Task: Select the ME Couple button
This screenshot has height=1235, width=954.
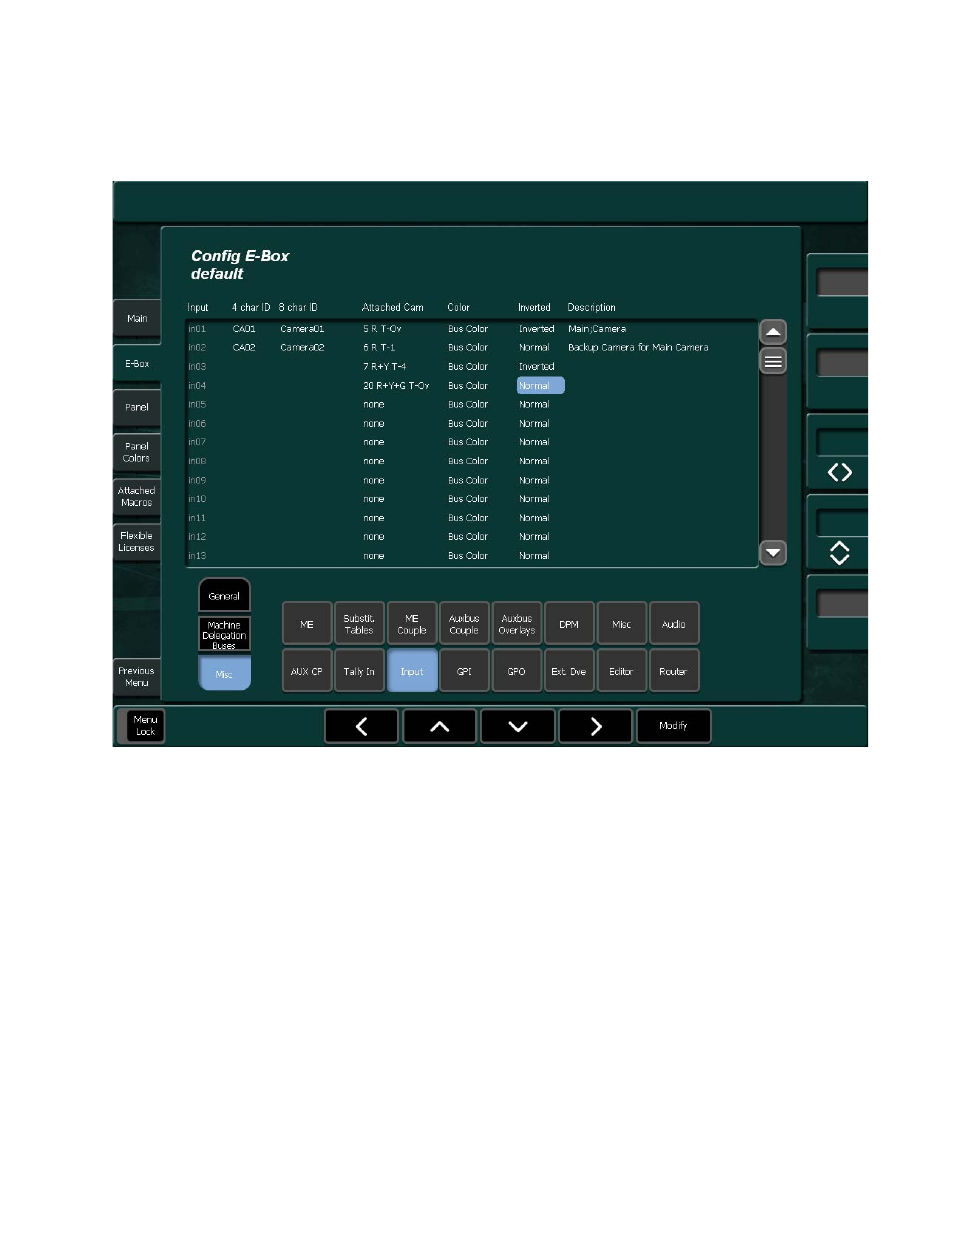Action: click(x=412, y=624)
